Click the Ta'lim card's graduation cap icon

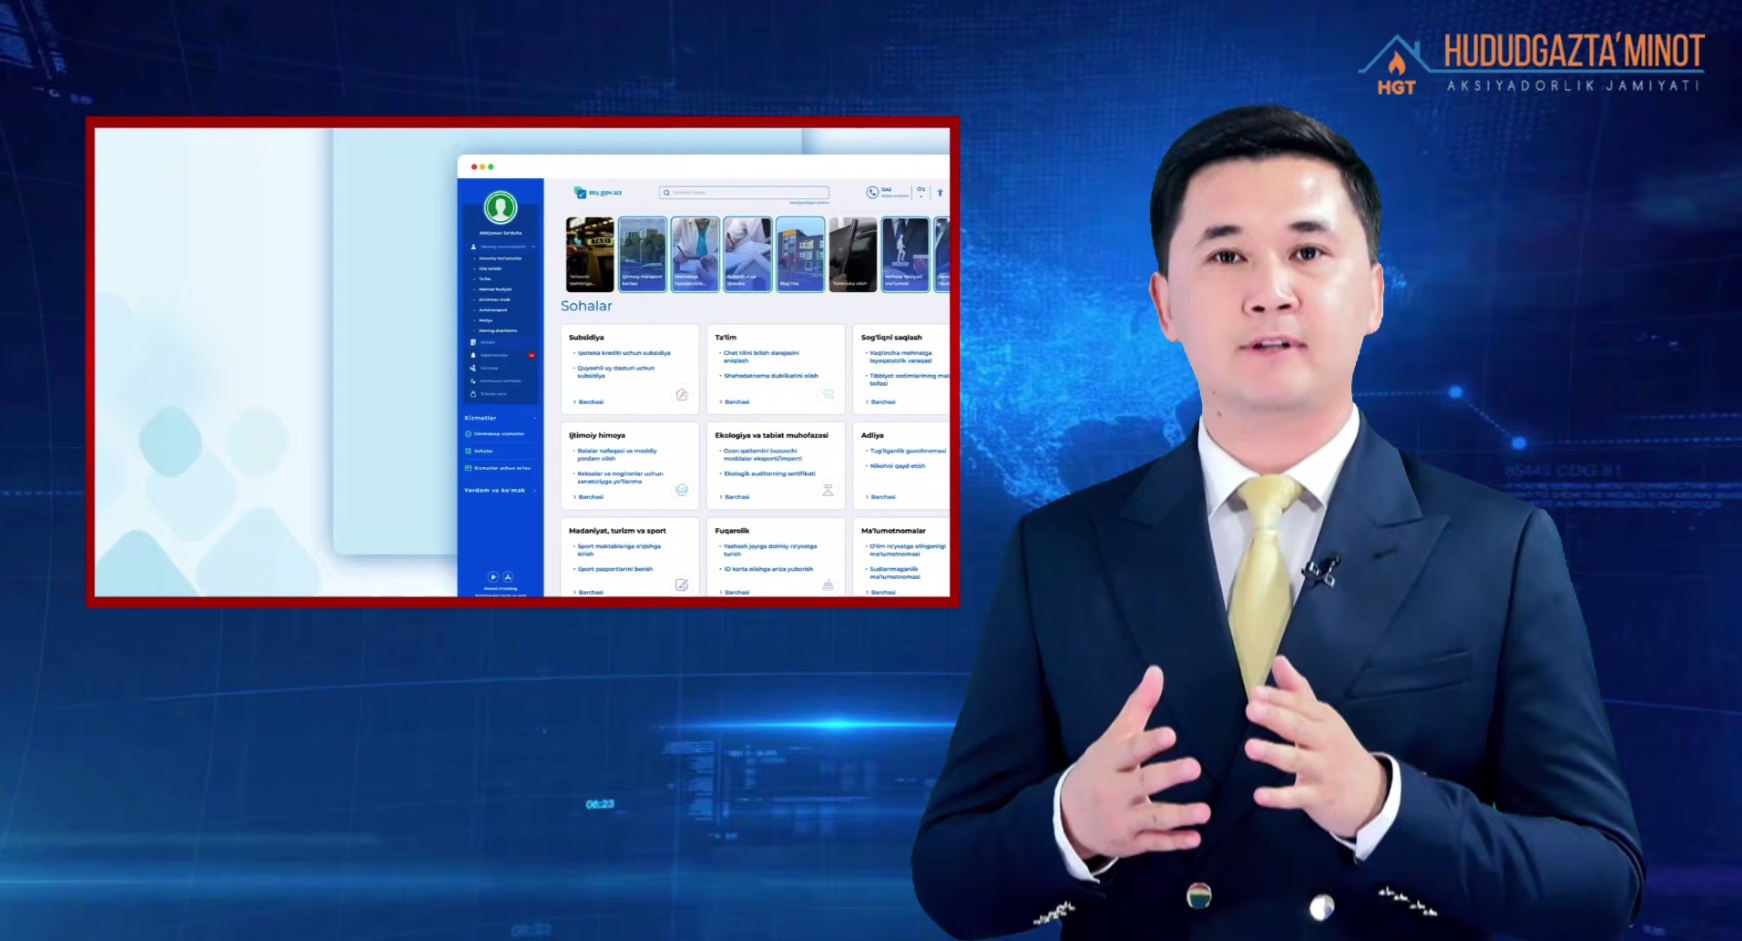tap(828, 395)
